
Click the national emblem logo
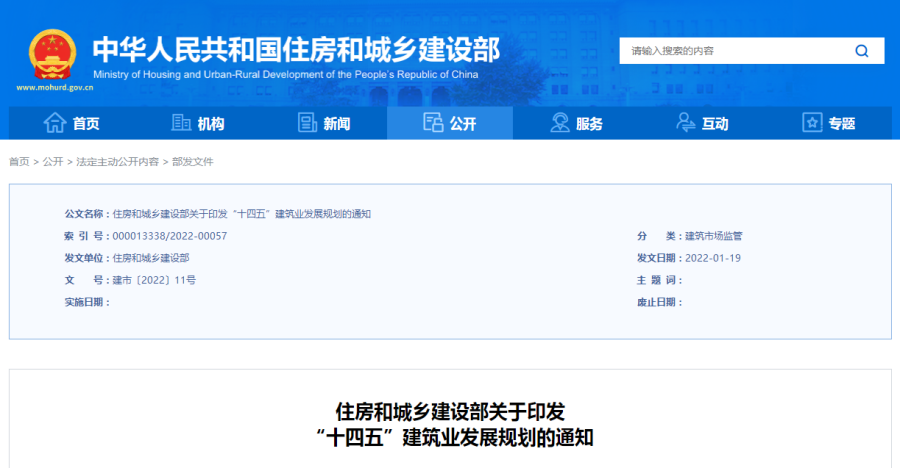click(52, 55)
